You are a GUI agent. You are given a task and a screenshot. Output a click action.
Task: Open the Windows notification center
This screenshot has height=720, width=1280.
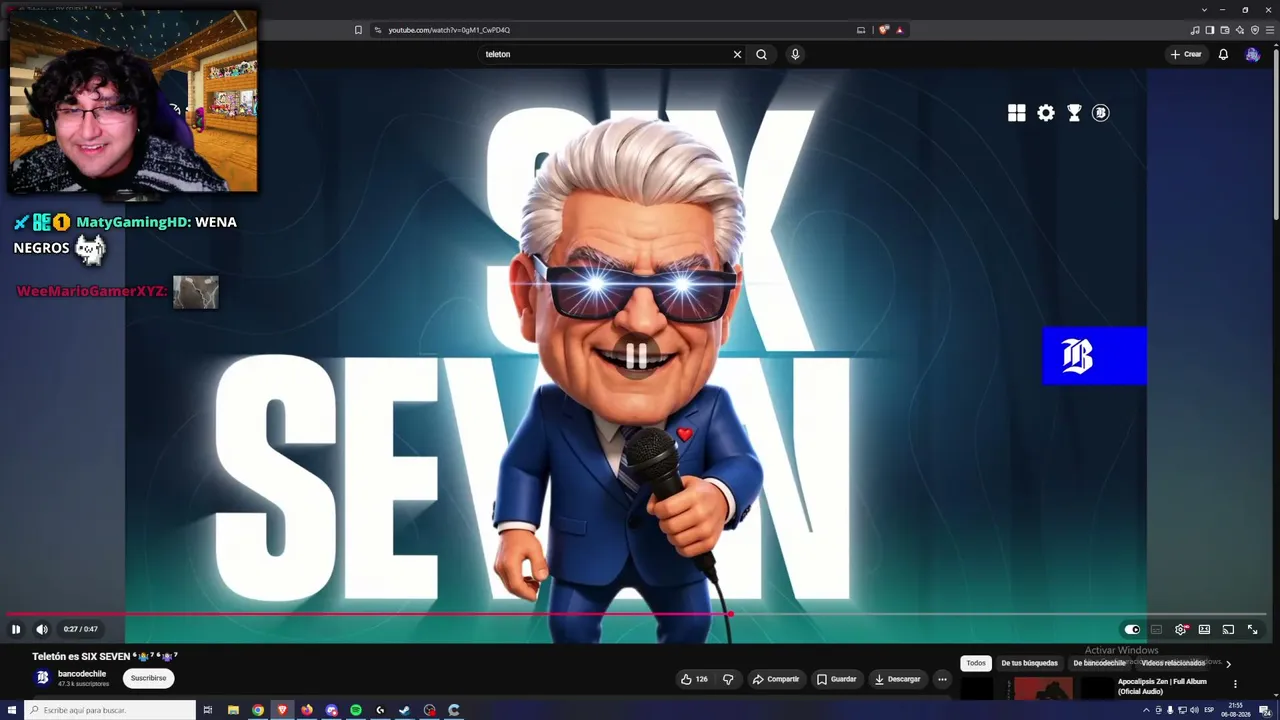click(1265, 710)
